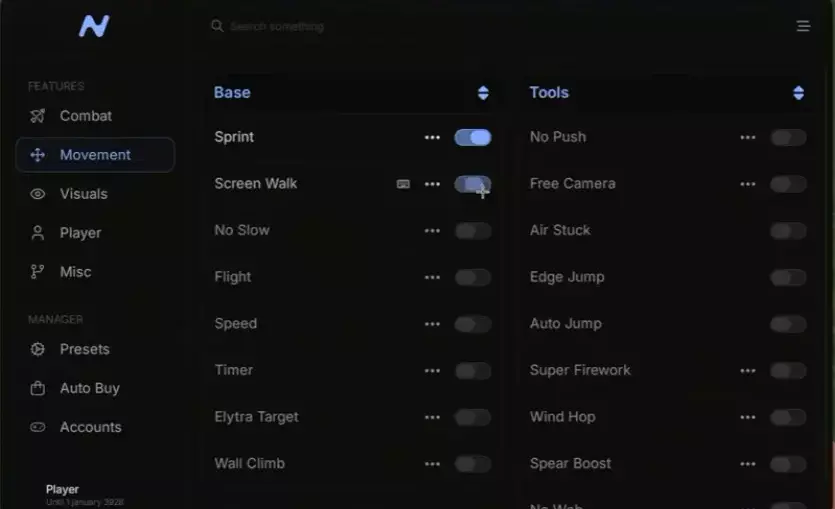Viewport: 835px width, 509px height.
Task: Open Timer options three-dot icon
Action: 432,371
